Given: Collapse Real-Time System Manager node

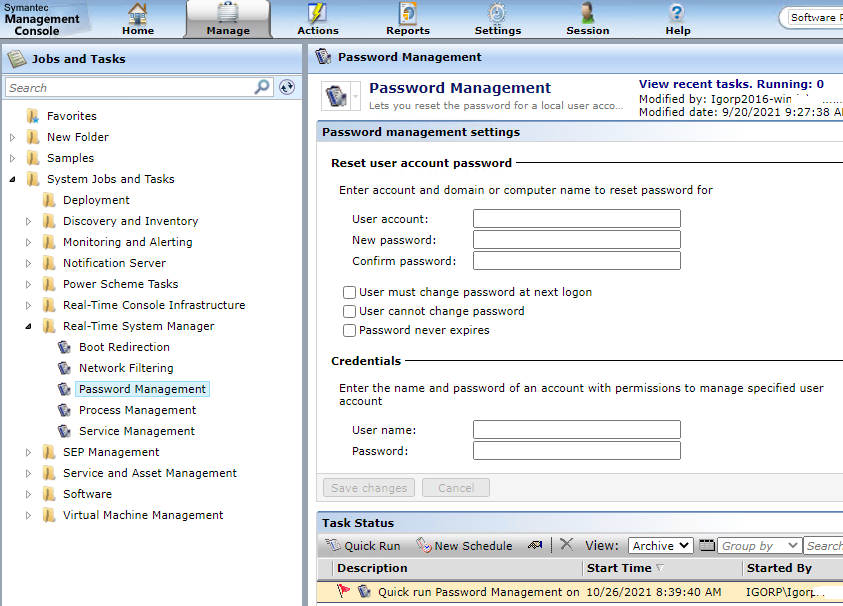Looking at the screenshot, I should point(28,326).
